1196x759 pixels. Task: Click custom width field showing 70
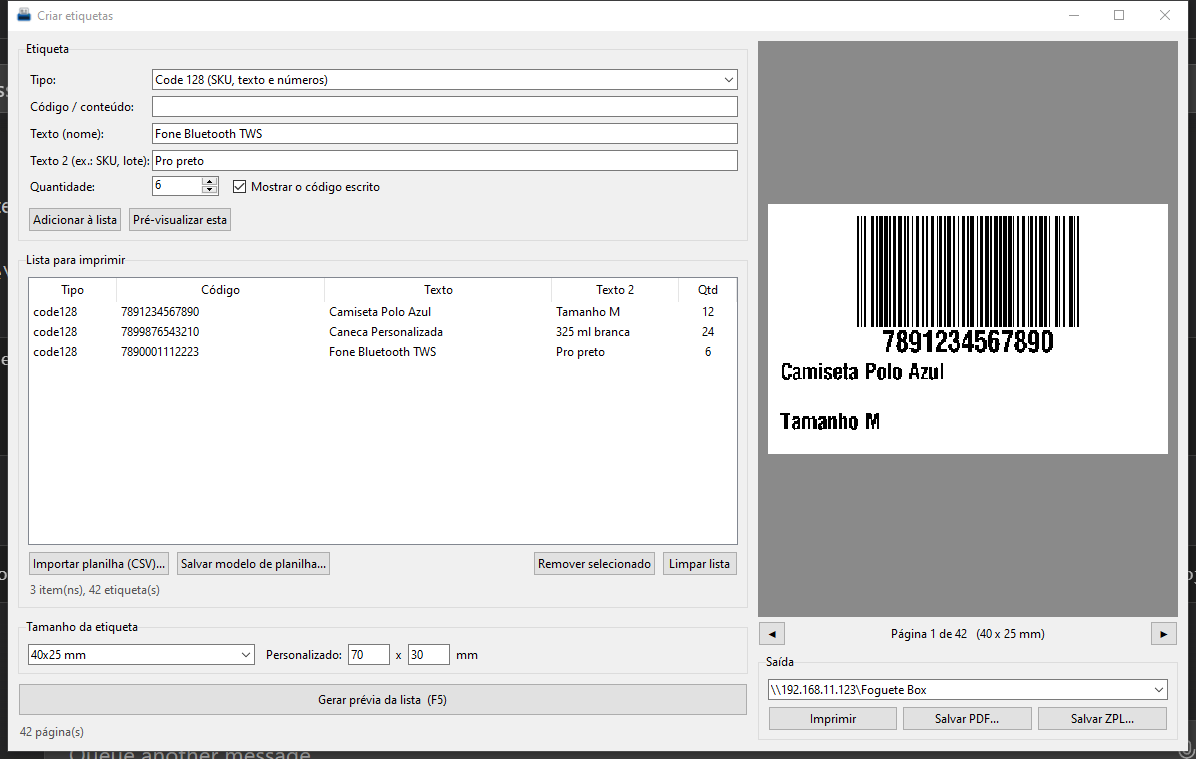coord(368,654)
